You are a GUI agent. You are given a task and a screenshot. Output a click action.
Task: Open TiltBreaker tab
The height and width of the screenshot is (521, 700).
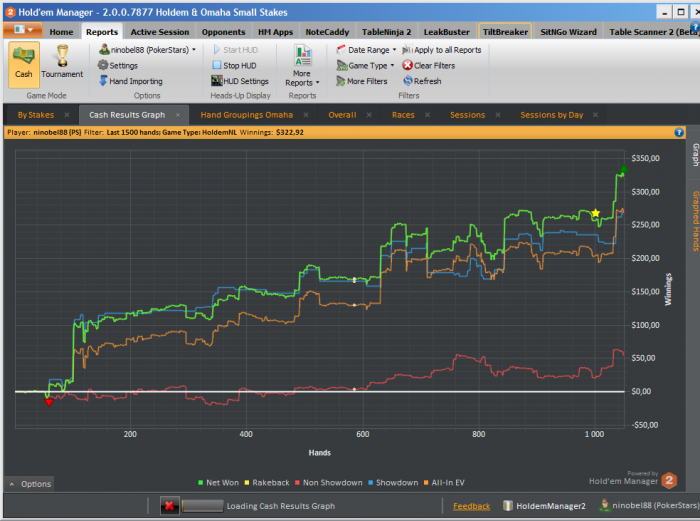pos(505,32)
